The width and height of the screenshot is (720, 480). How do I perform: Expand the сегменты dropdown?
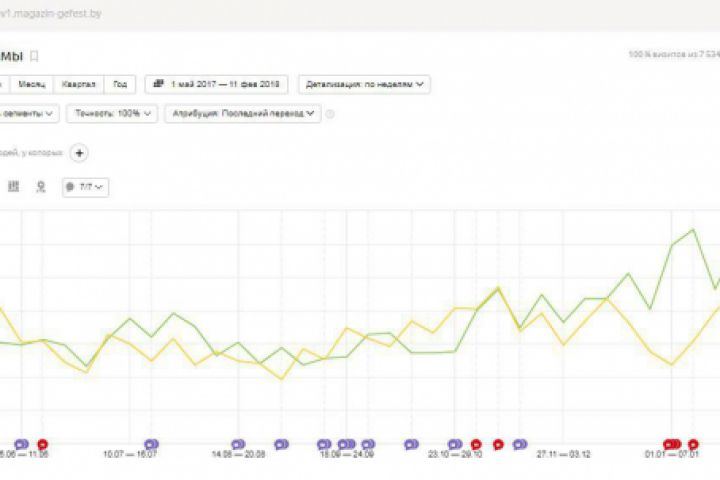[x=28, y=113]
